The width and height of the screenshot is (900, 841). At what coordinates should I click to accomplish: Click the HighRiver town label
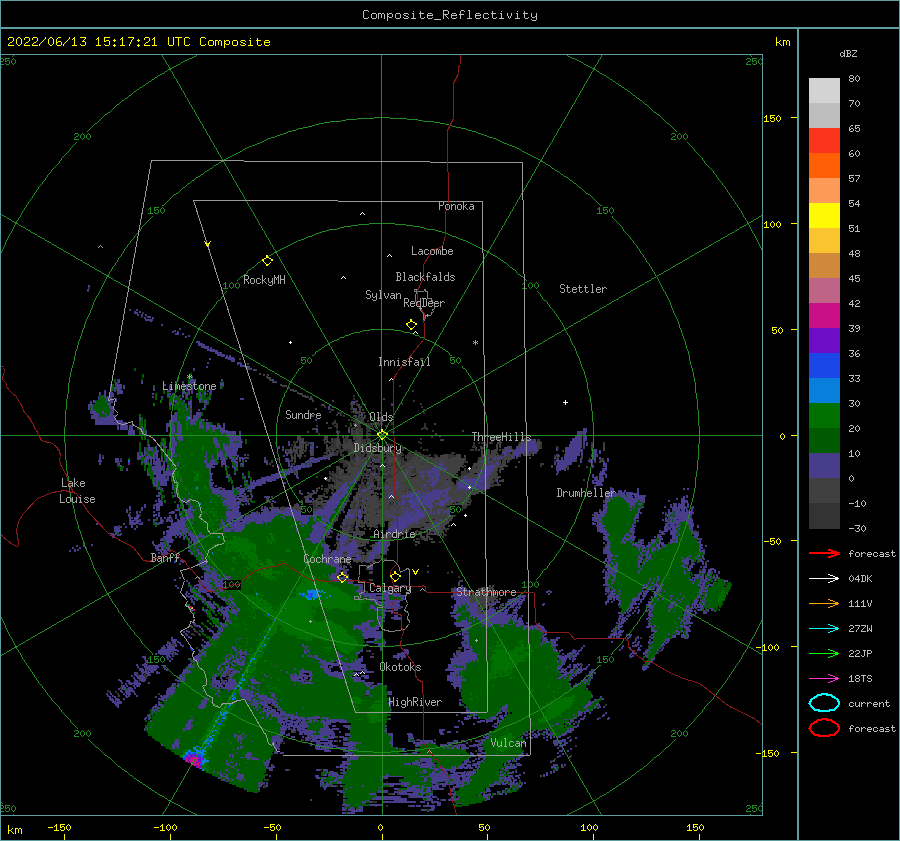[x=415, y=702]
